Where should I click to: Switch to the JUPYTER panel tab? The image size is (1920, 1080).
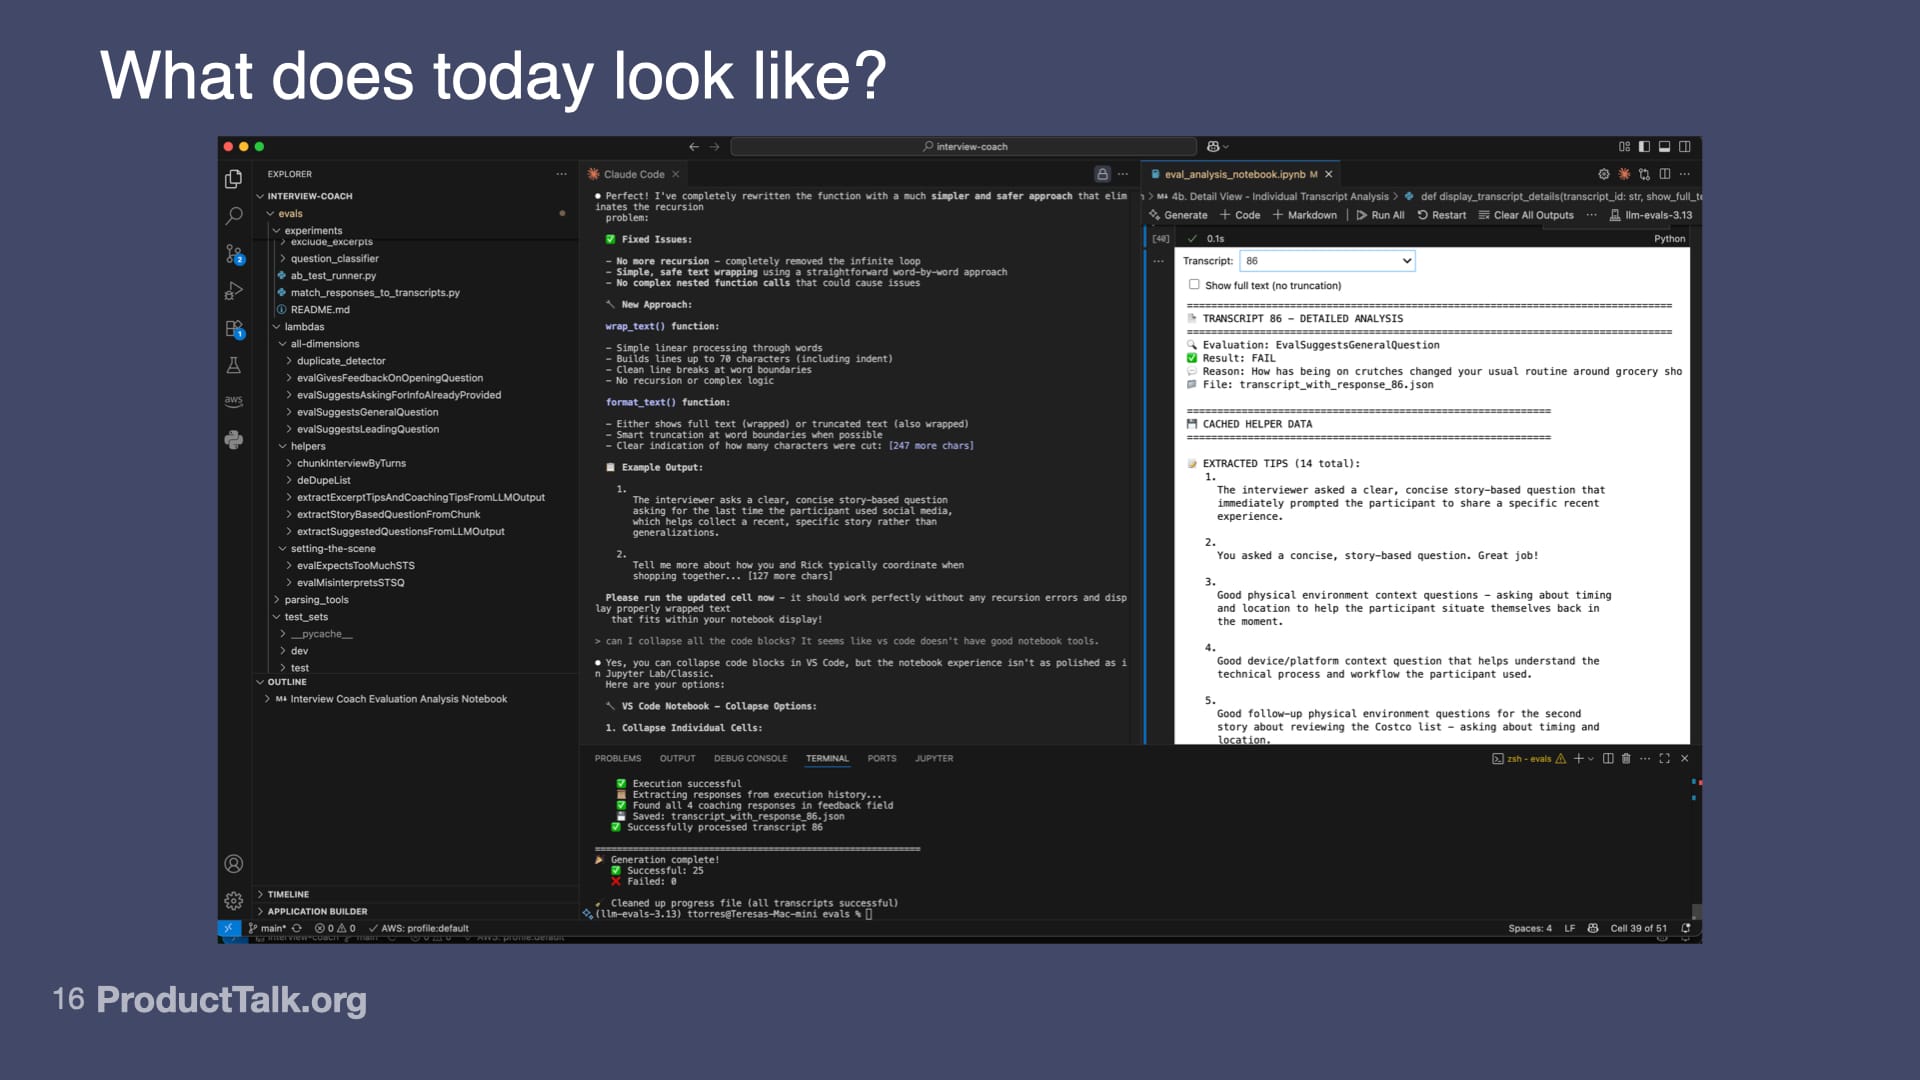tap(934, 758)
